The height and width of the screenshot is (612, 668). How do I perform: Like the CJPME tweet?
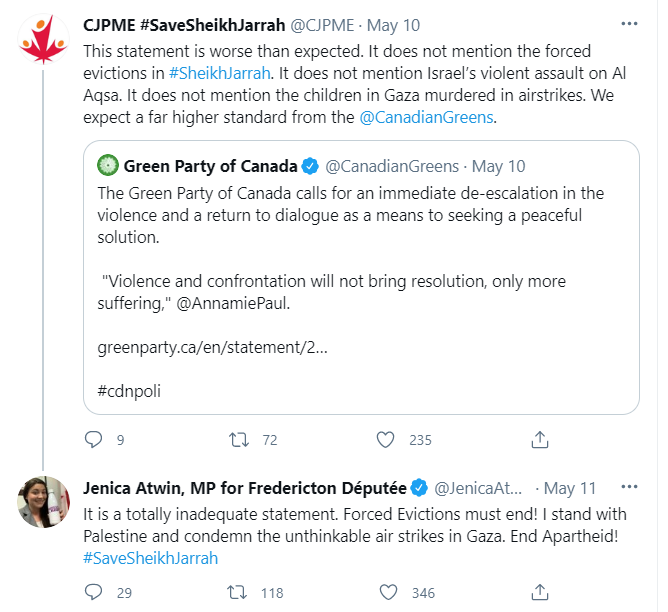(386, 440)
